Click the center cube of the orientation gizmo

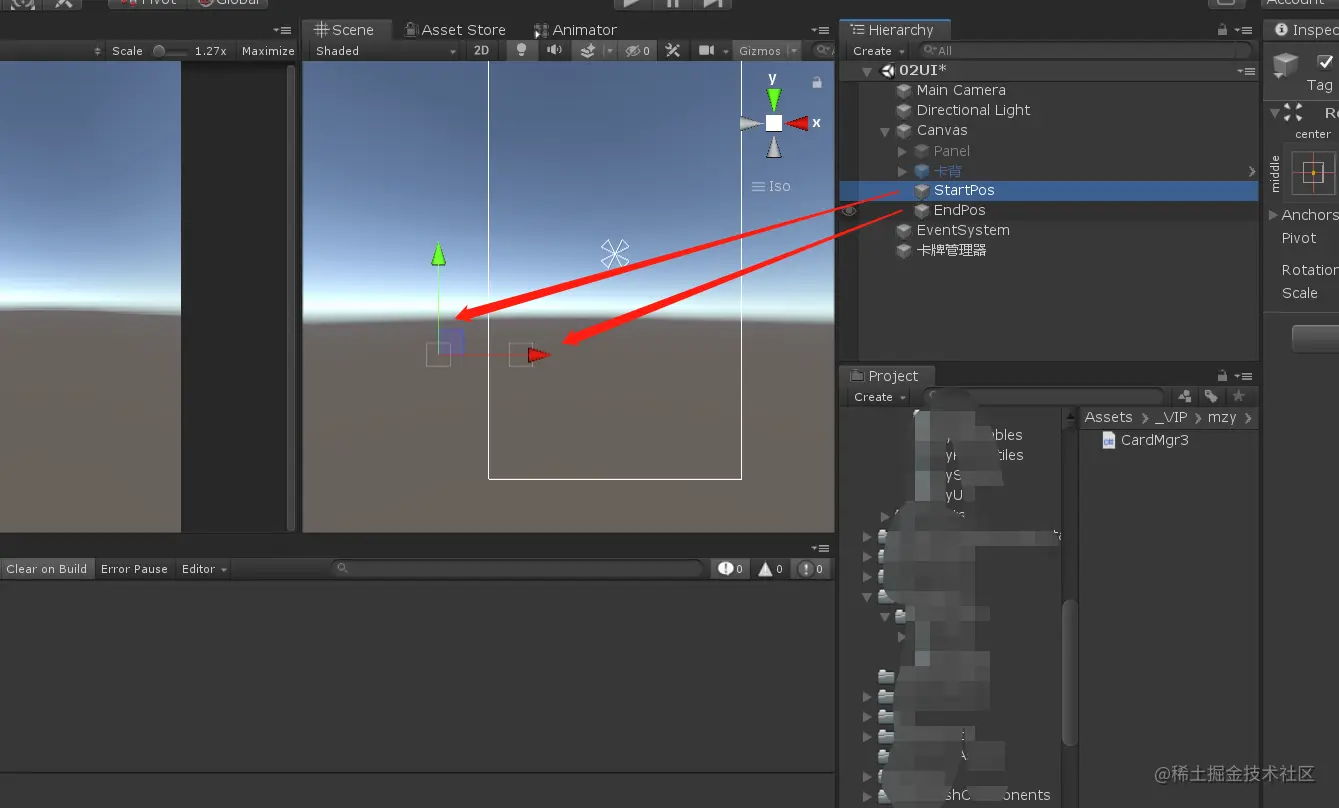[x=773, y=123]
